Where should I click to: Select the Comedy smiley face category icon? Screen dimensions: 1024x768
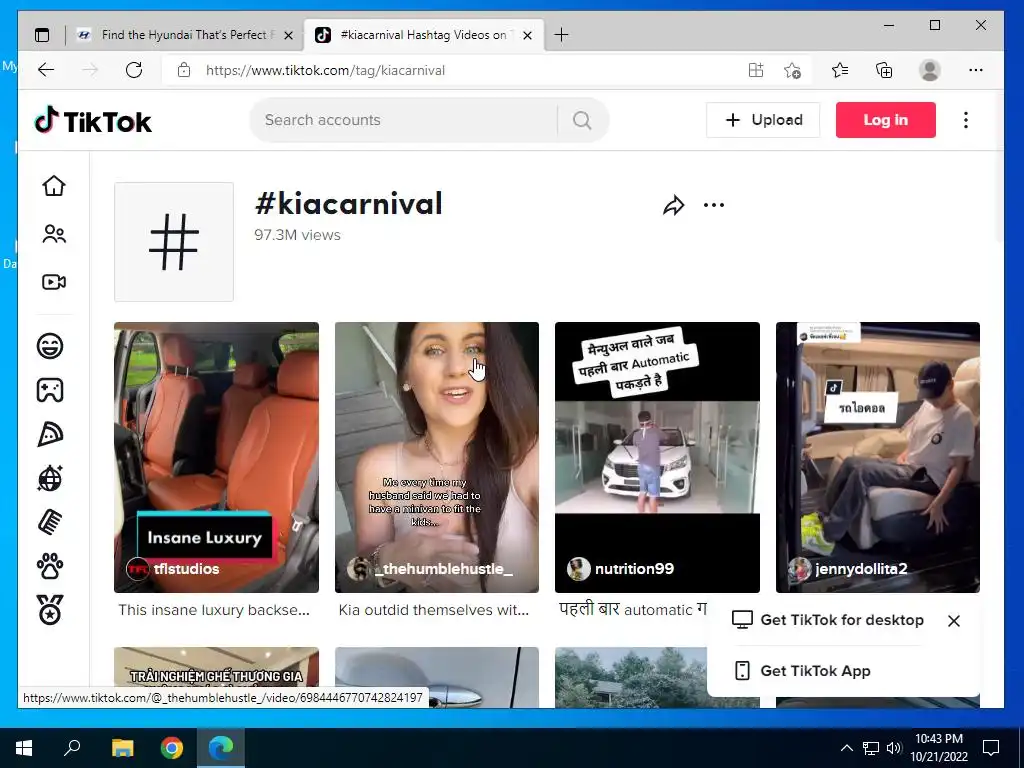[50, 345]
